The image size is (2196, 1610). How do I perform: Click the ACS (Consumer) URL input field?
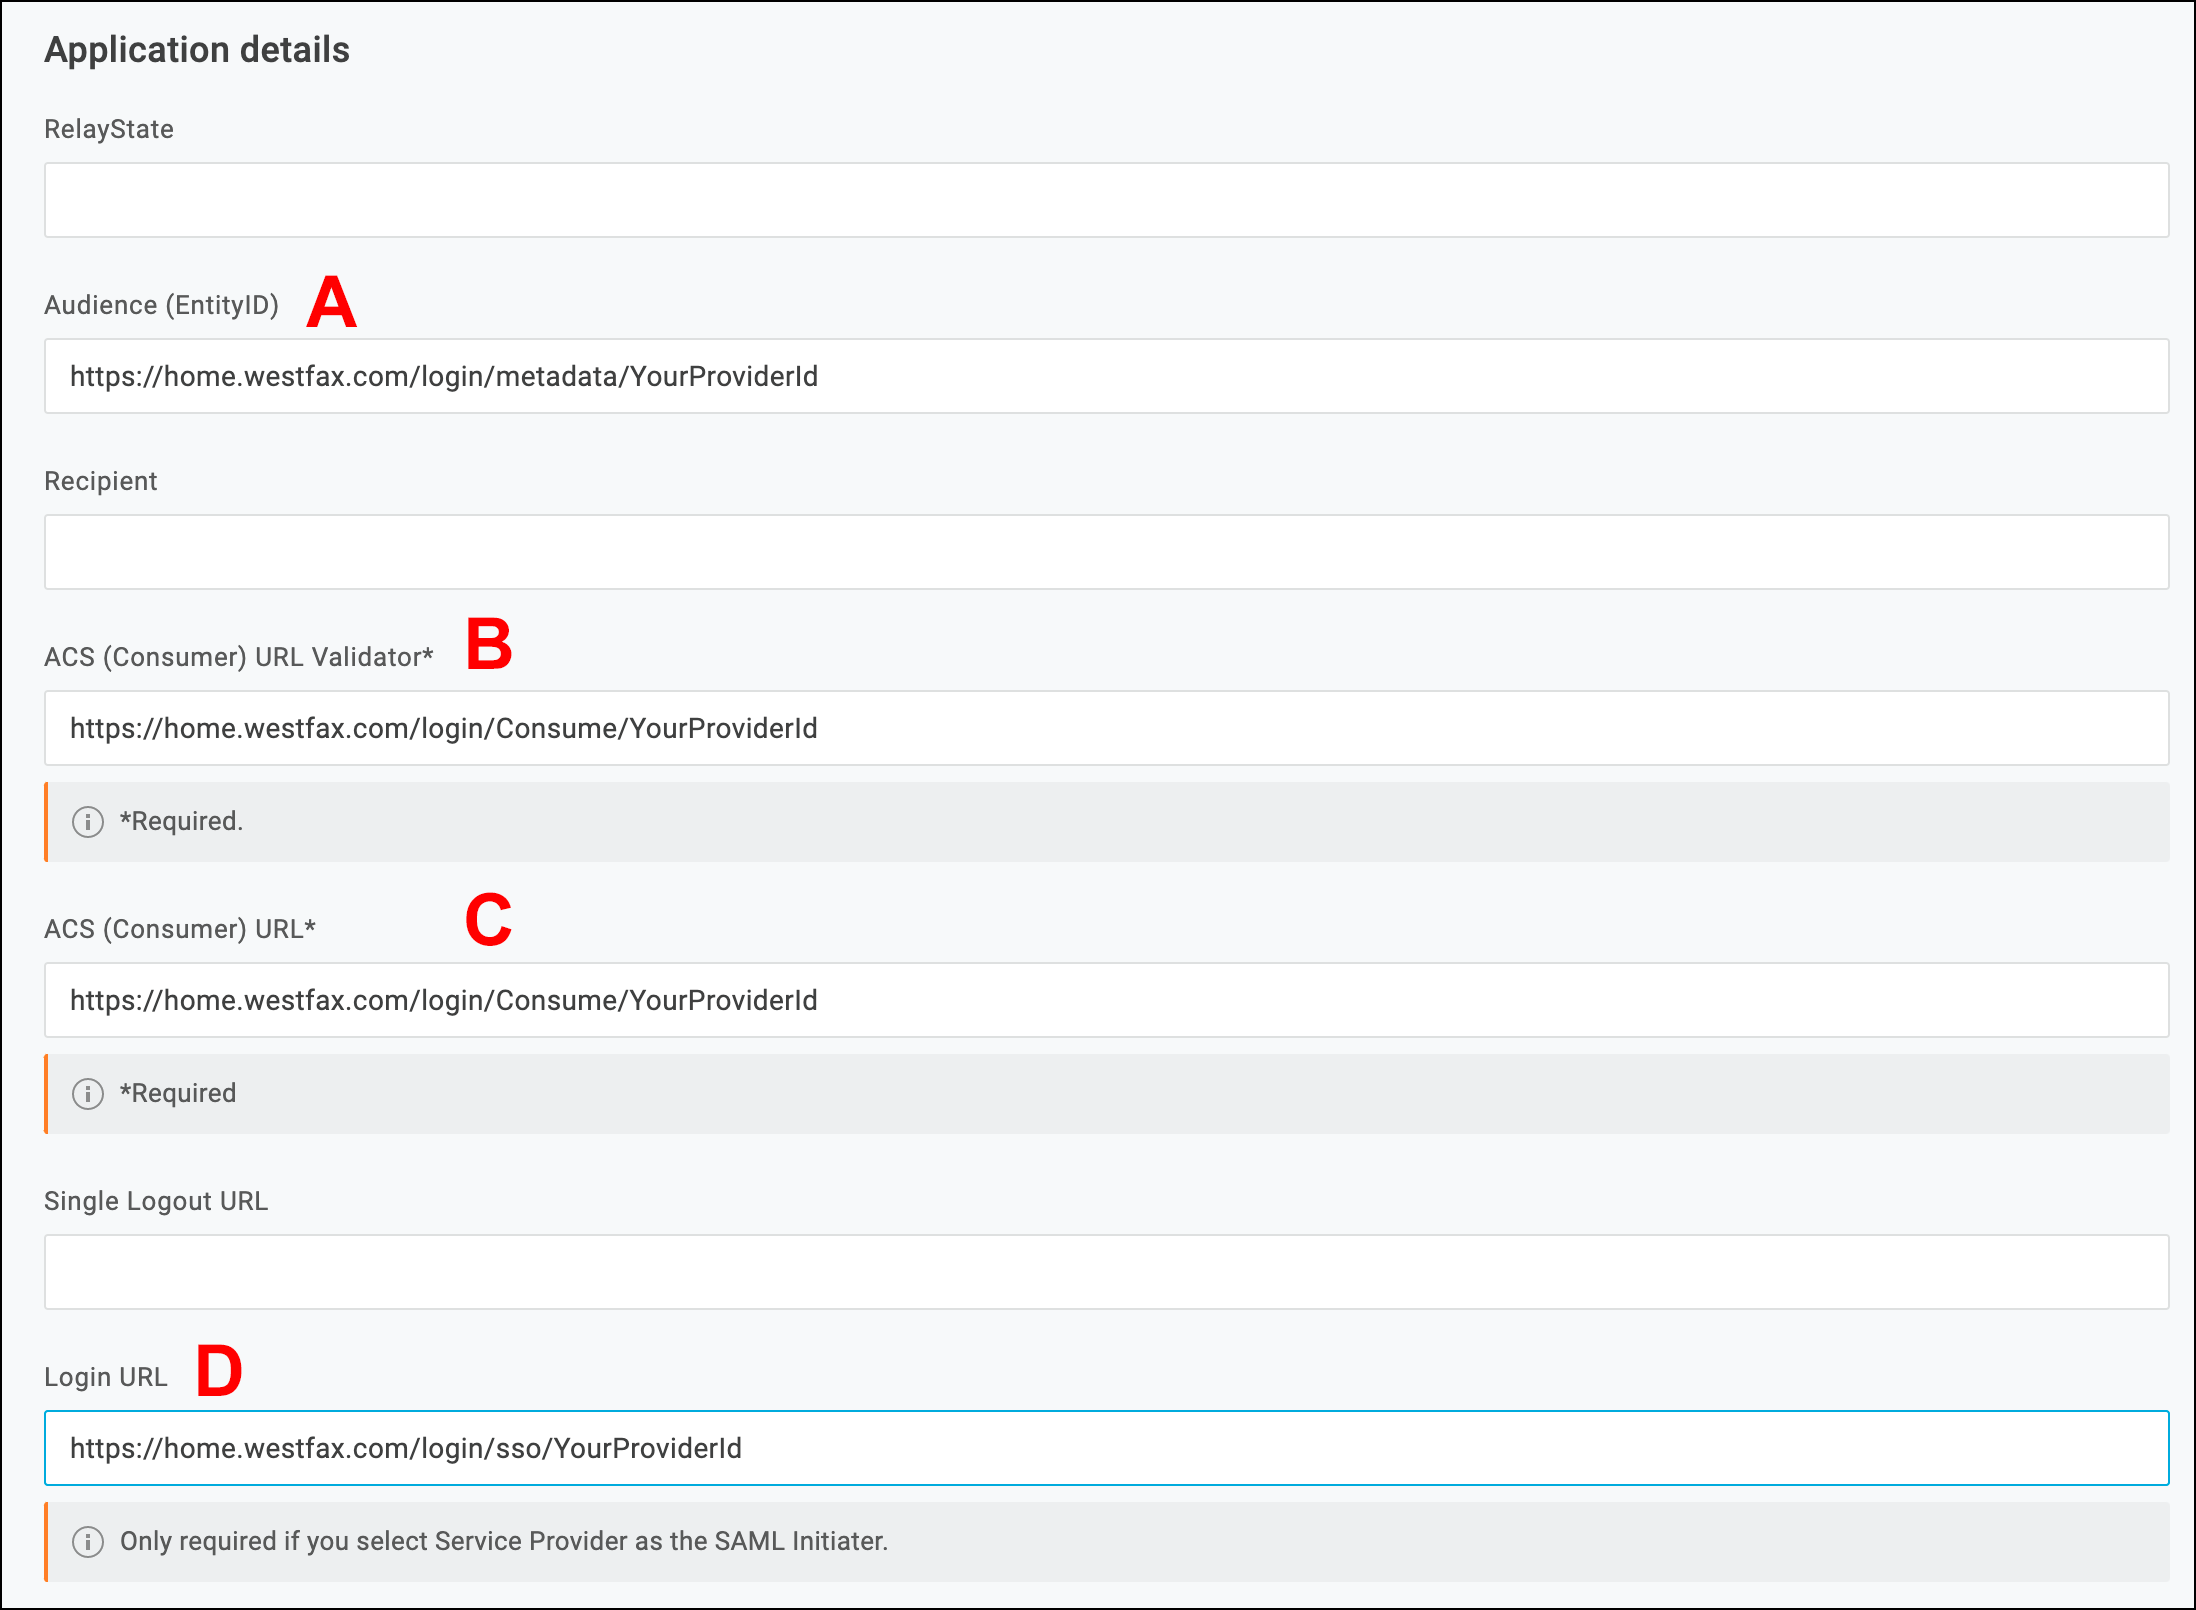[1105, 1000]
